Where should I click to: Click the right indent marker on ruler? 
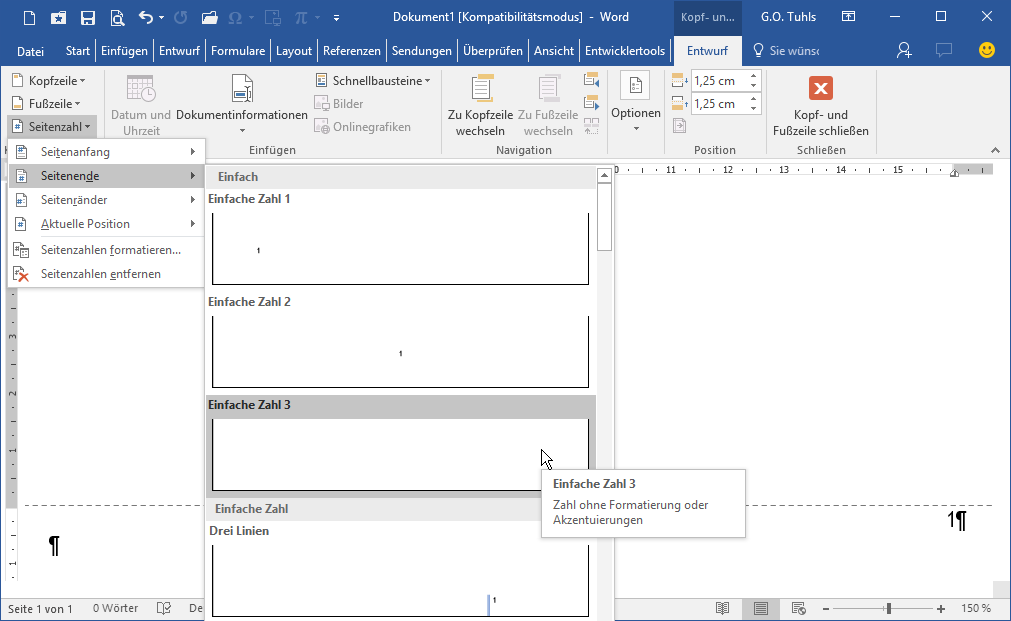(954, 172)
